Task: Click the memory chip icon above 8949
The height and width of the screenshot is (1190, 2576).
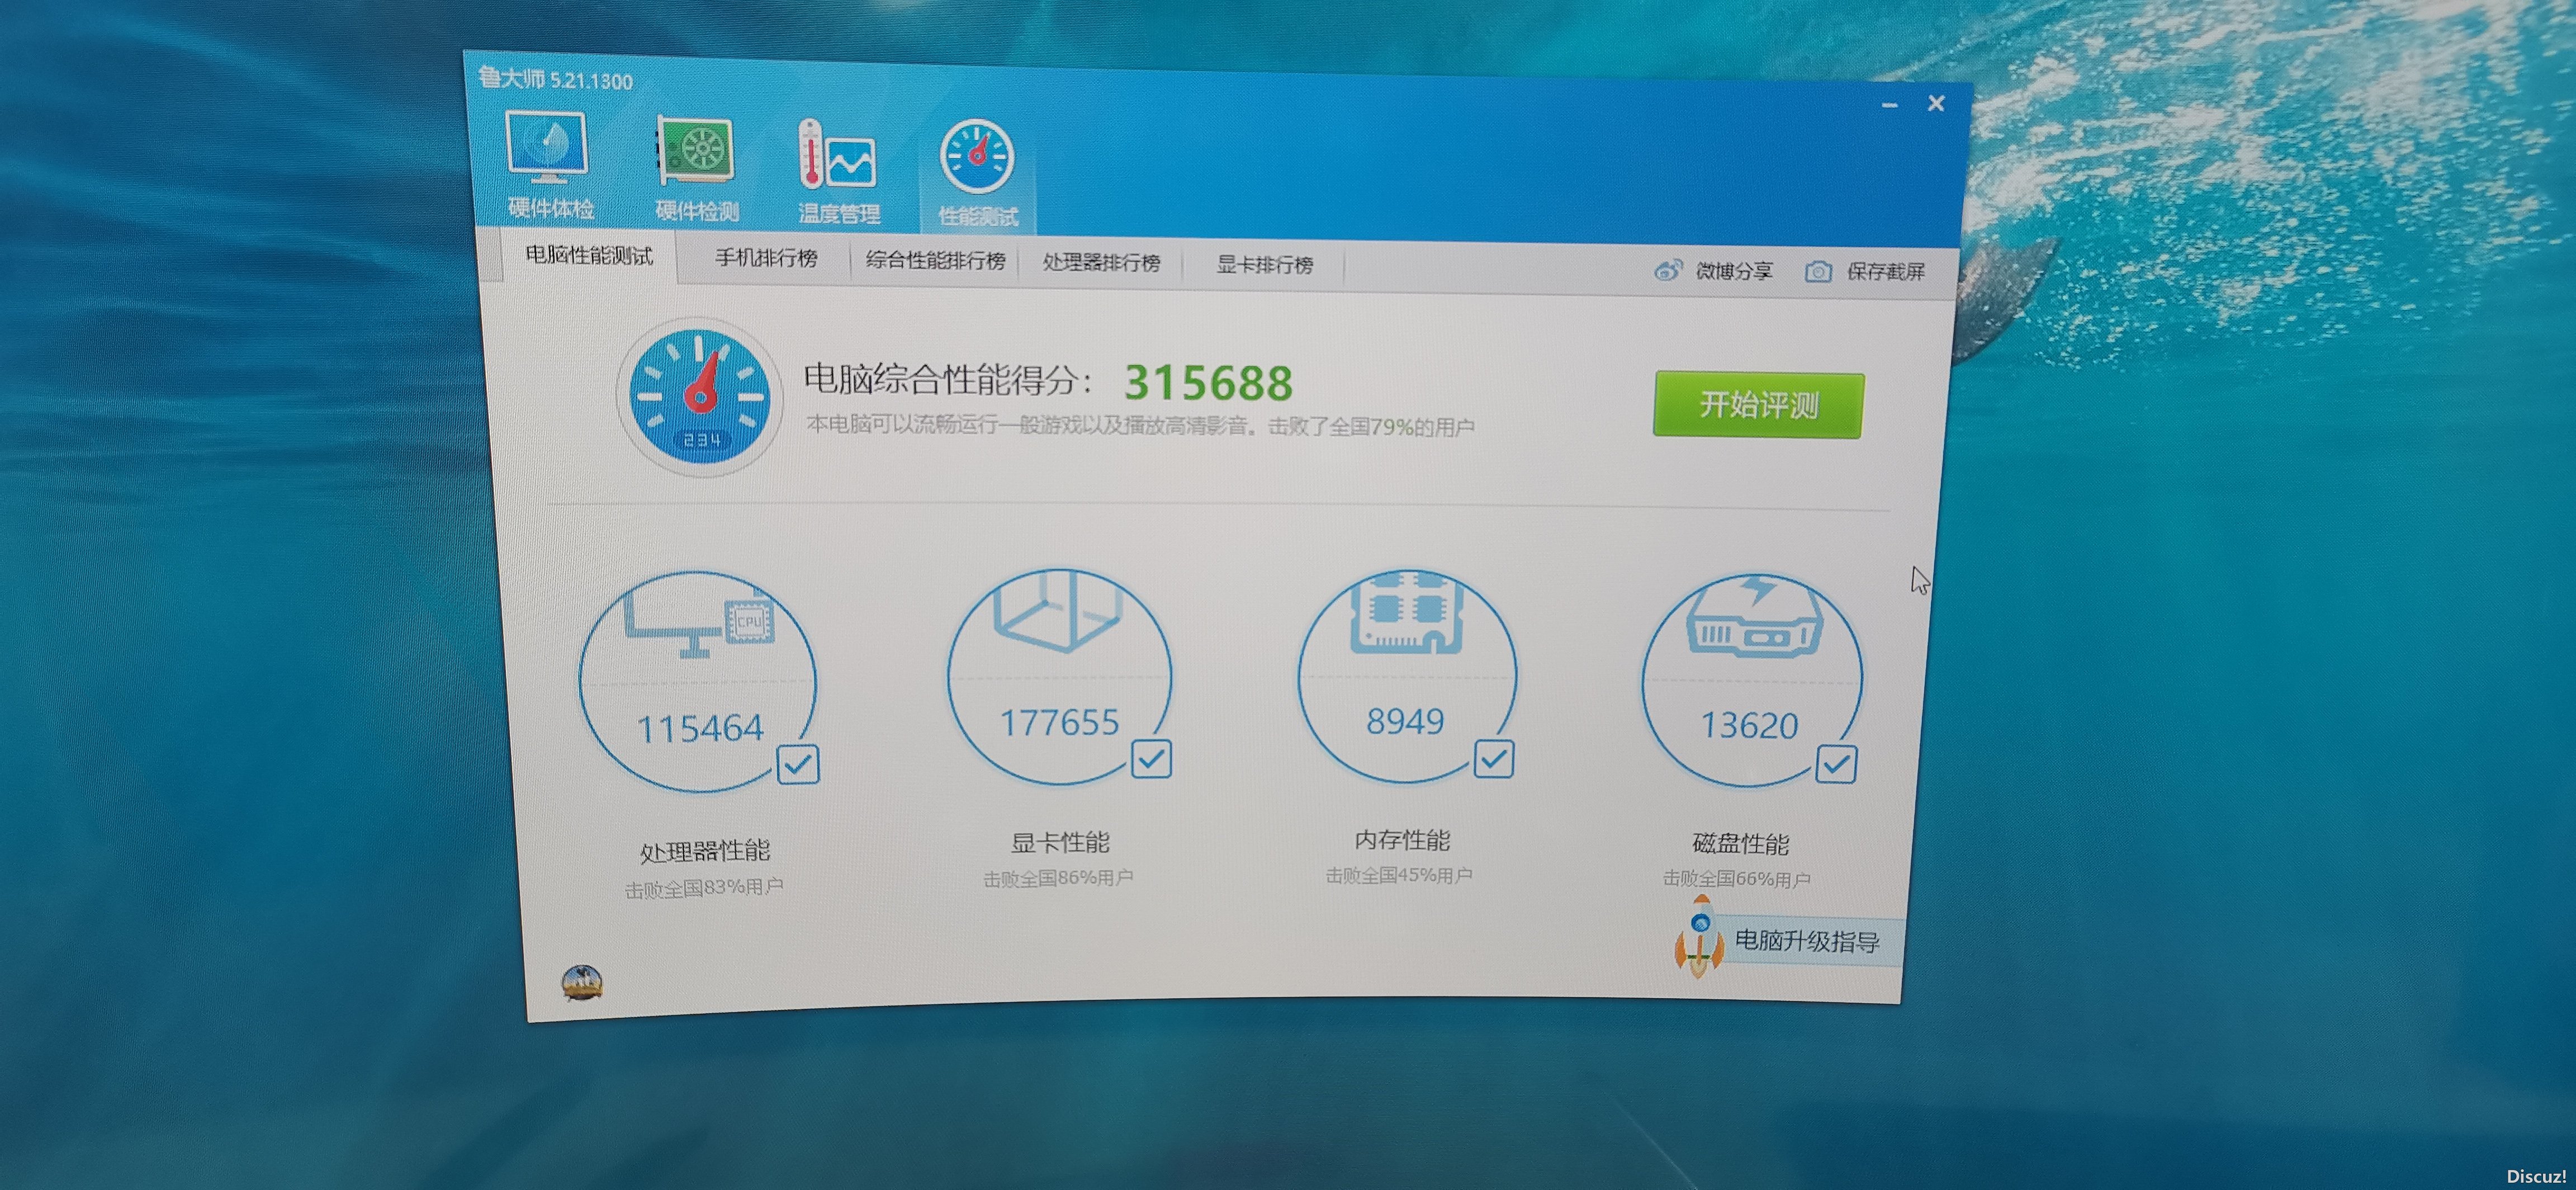Action: (1406, 612)
